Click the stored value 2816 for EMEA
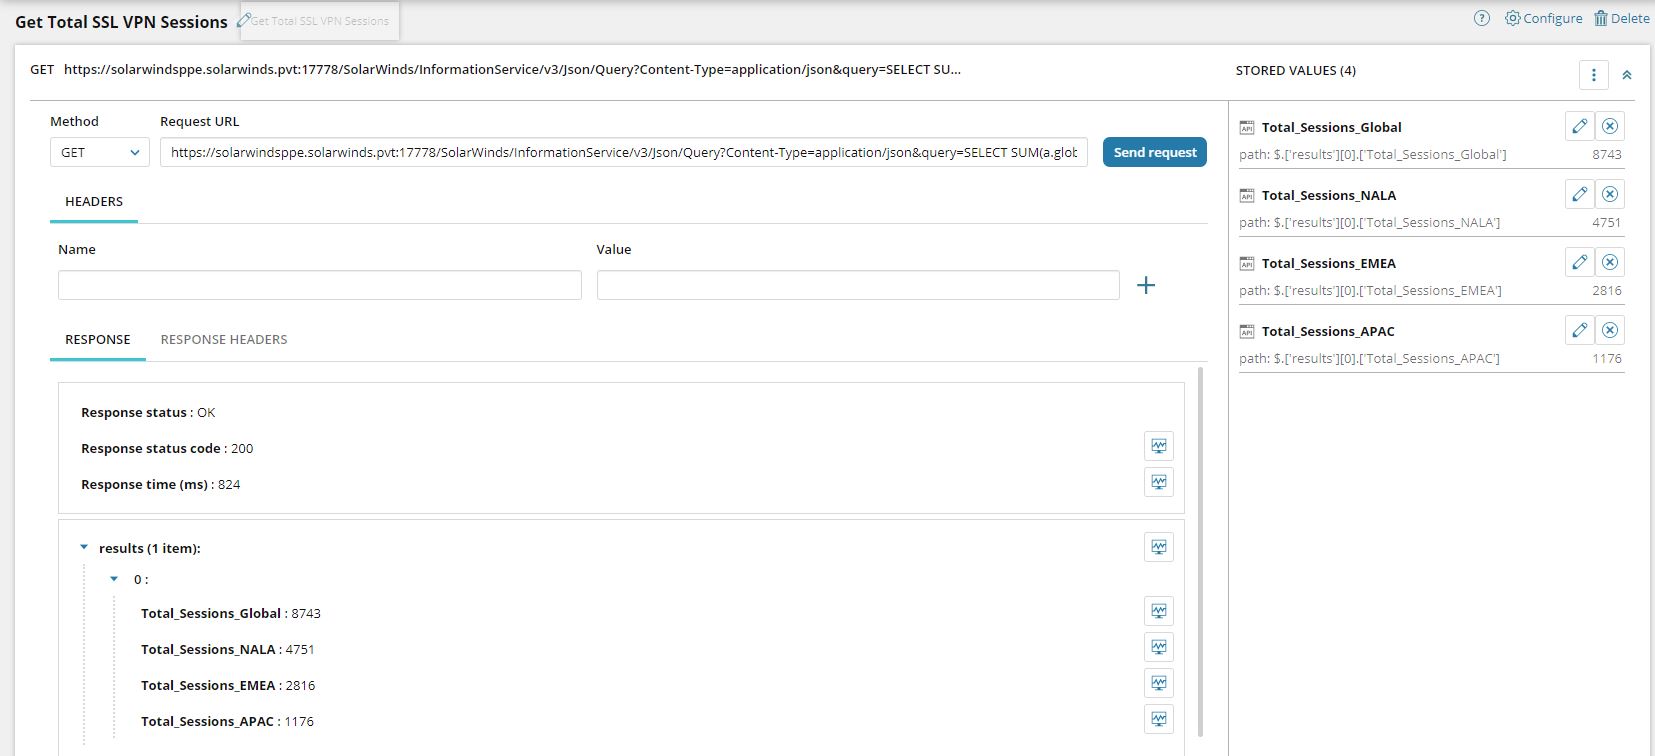Image resolution: width=1655 pixels, height=756 pixels. (1607, 291)
